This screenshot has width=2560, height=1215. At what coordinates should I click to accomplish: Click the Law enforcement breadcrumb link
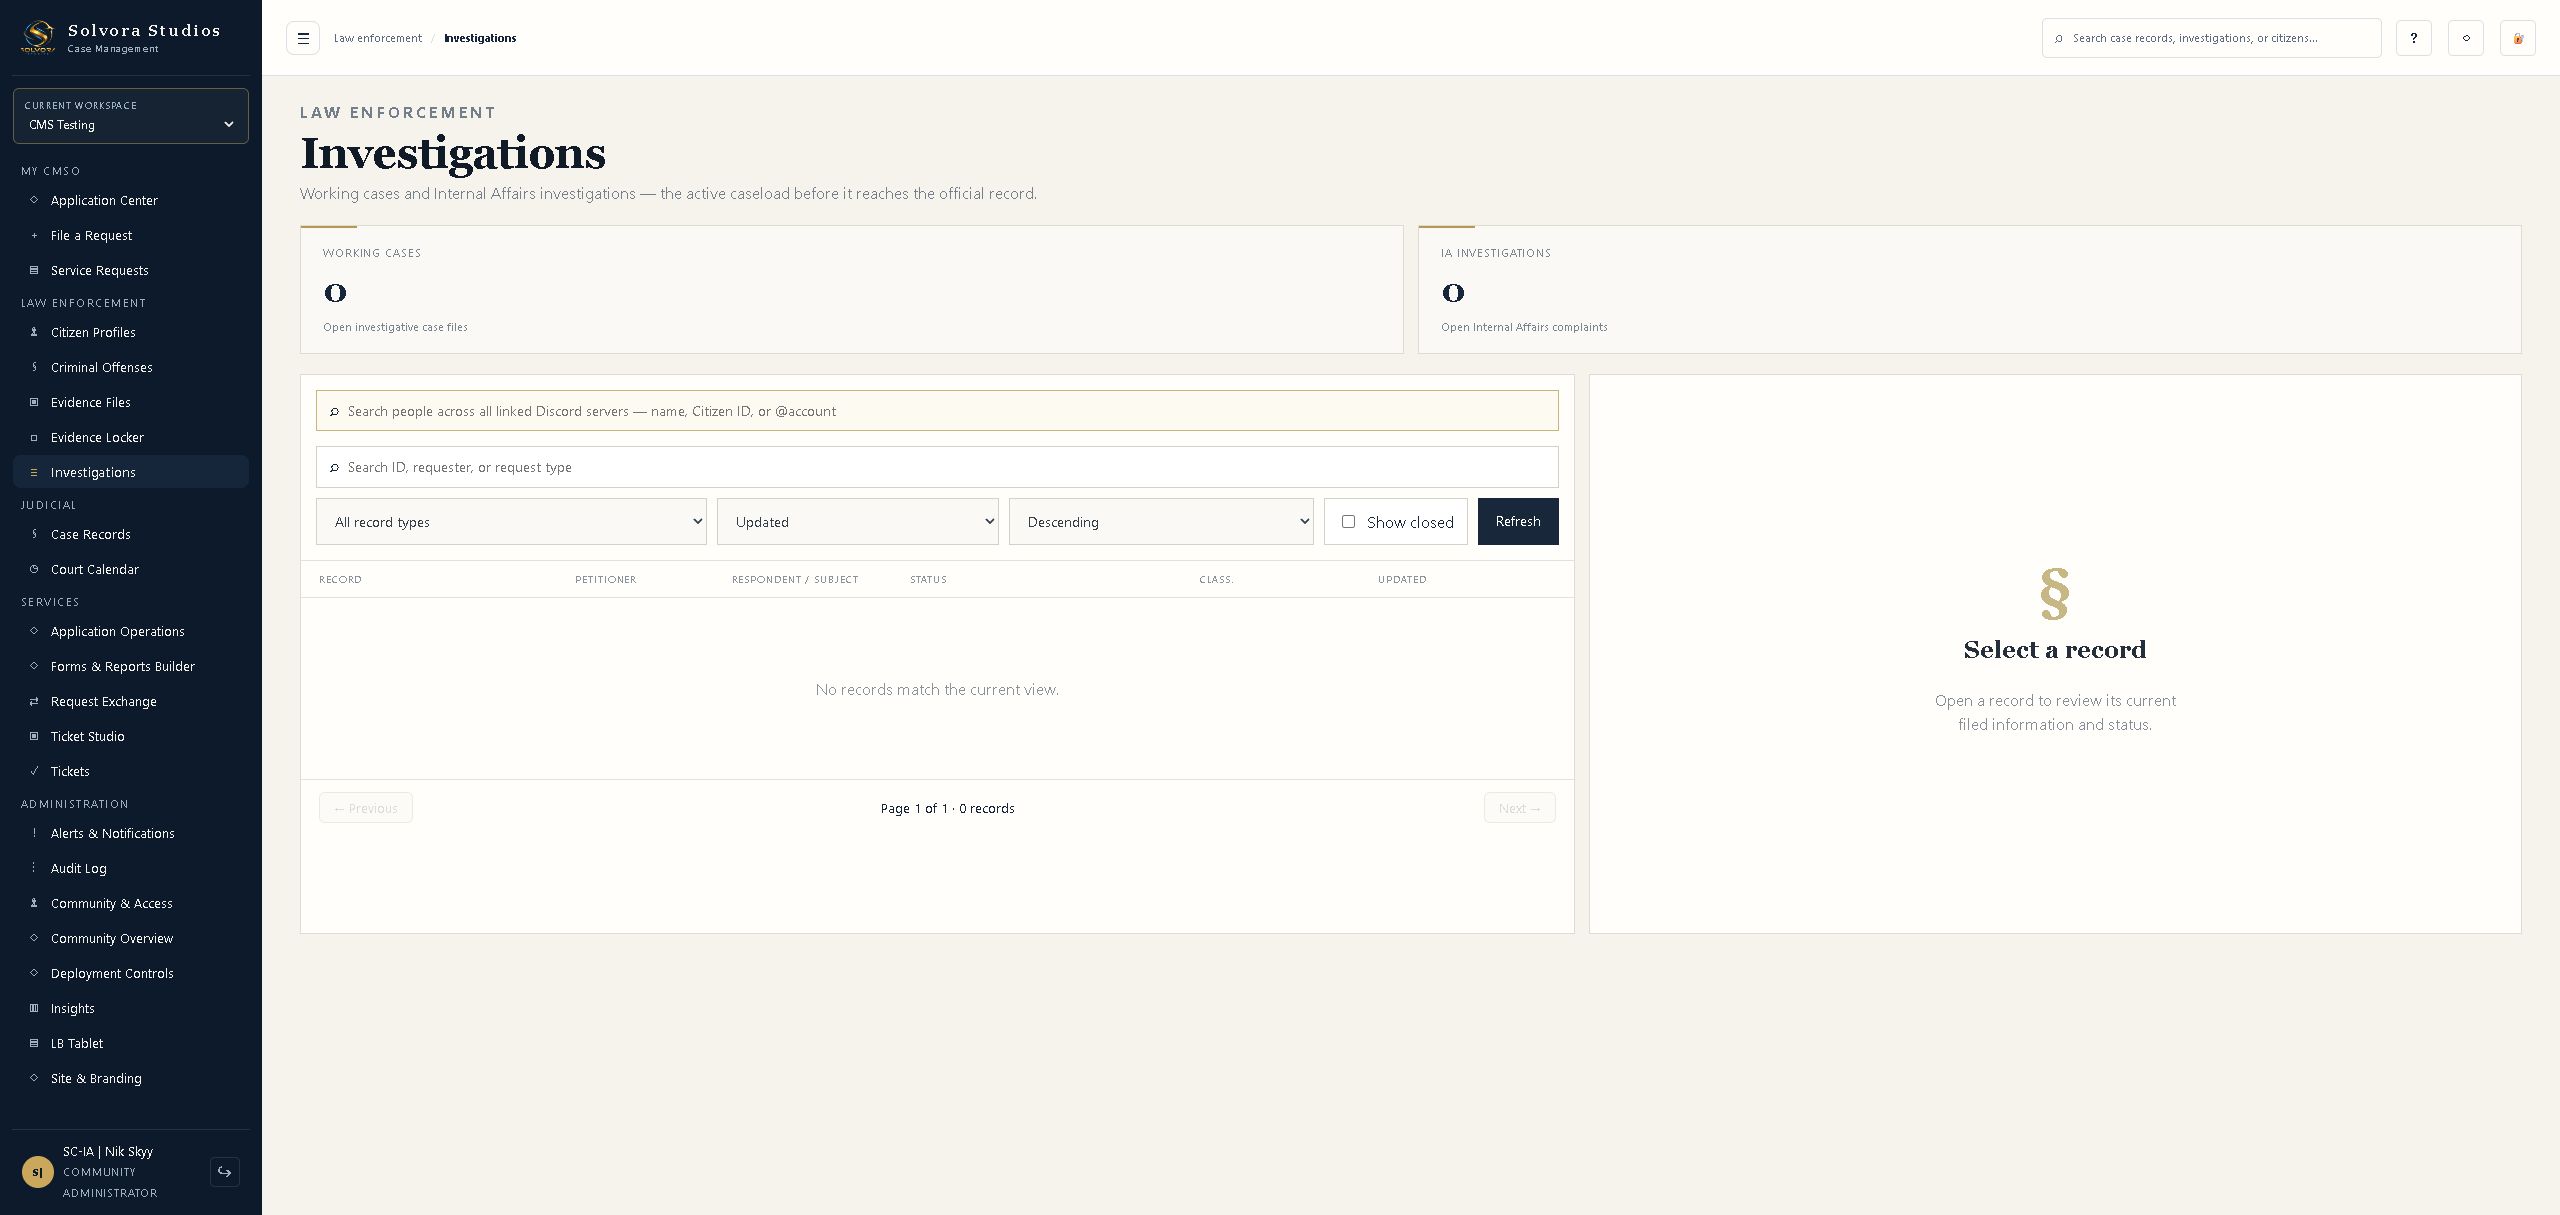click(x=378, y=38)
